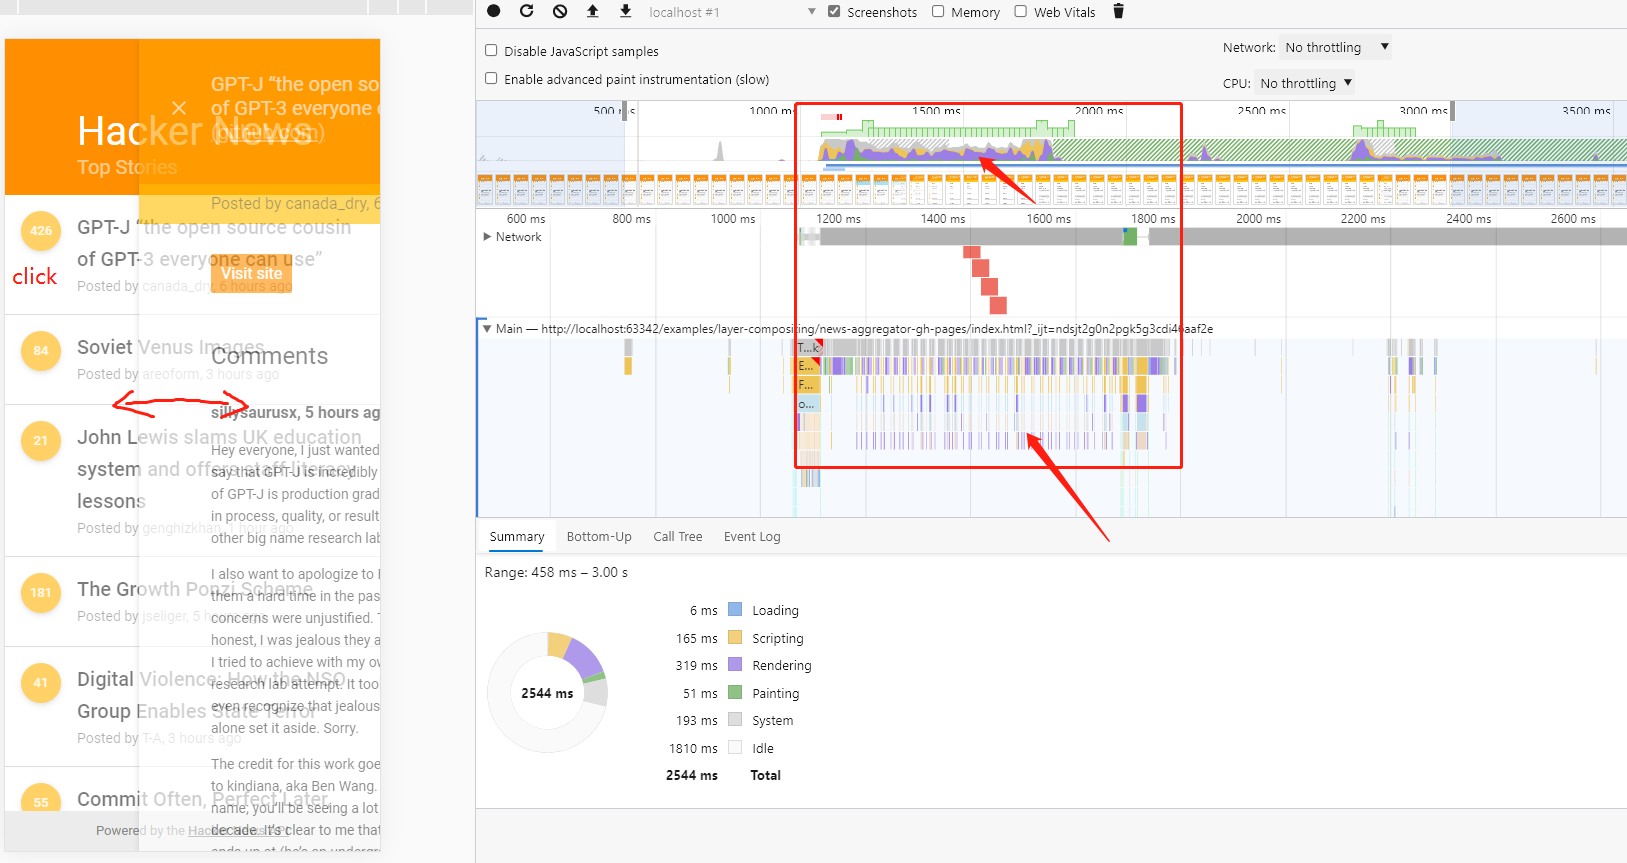1627x863 pixels.
Task: Toggle the Memory checkbox
Action: [938, 12]
